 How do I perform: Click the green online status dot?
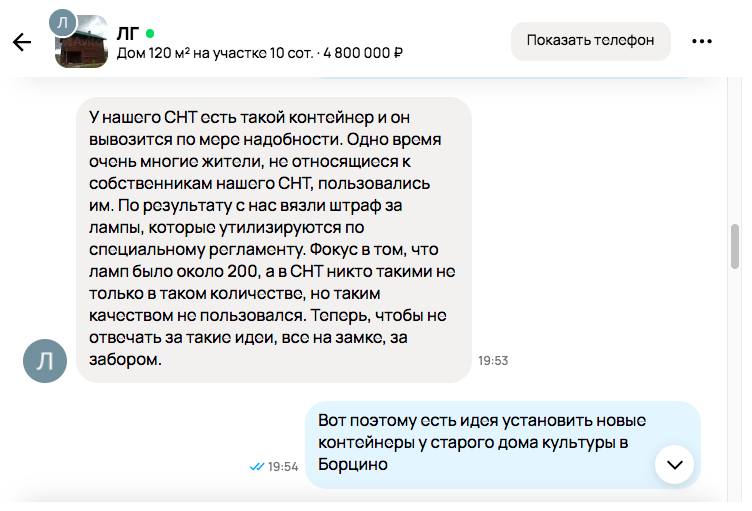150,33
